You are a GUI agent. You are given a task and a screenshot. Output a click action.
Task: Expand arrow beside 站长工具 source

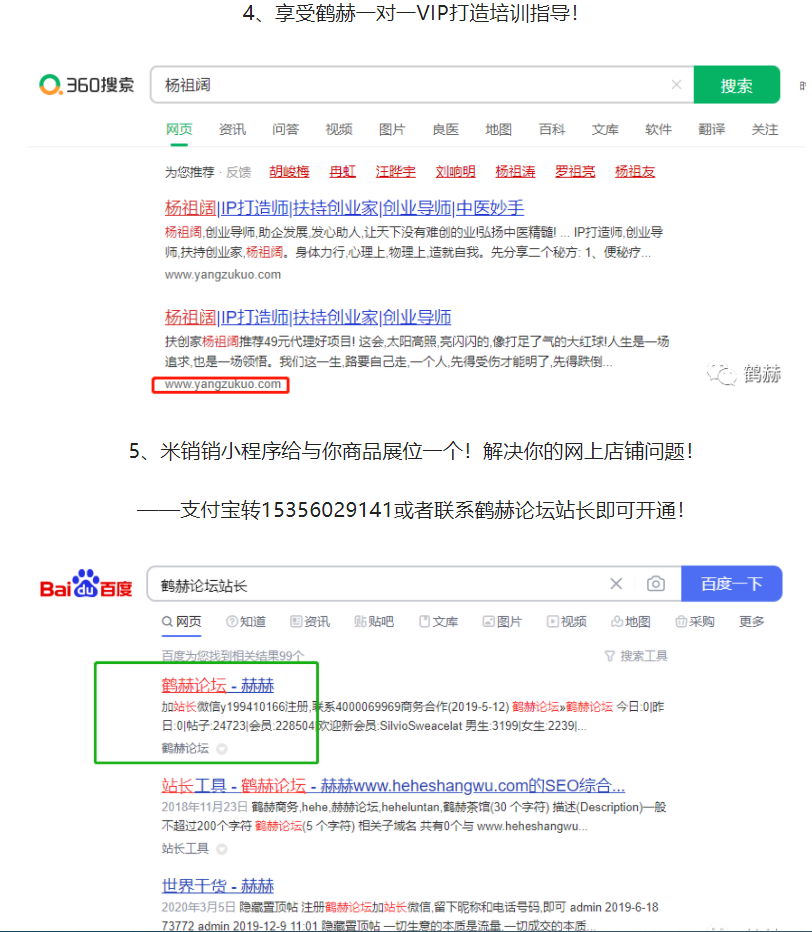[x=222, y=848]
